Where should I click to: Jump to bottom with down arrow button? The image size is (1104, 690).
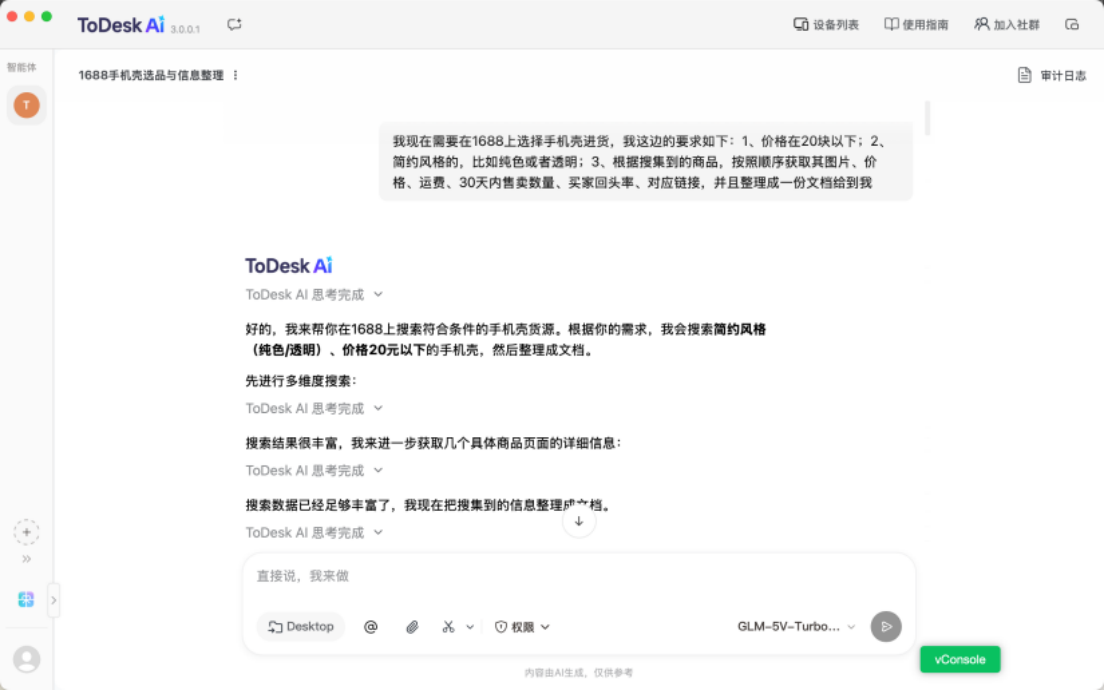pos(579,522)
